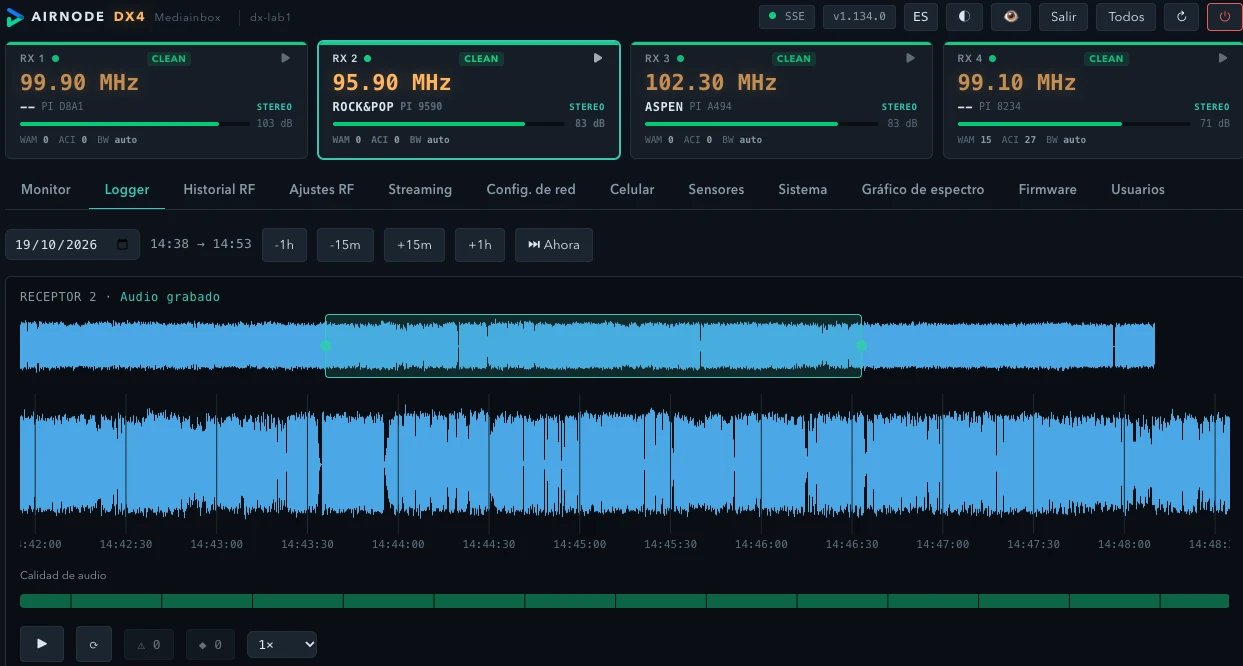The width and height of the screenshot is (1243, 666).
Task: Switch to the Streaming tab
Action: point(420,189)
